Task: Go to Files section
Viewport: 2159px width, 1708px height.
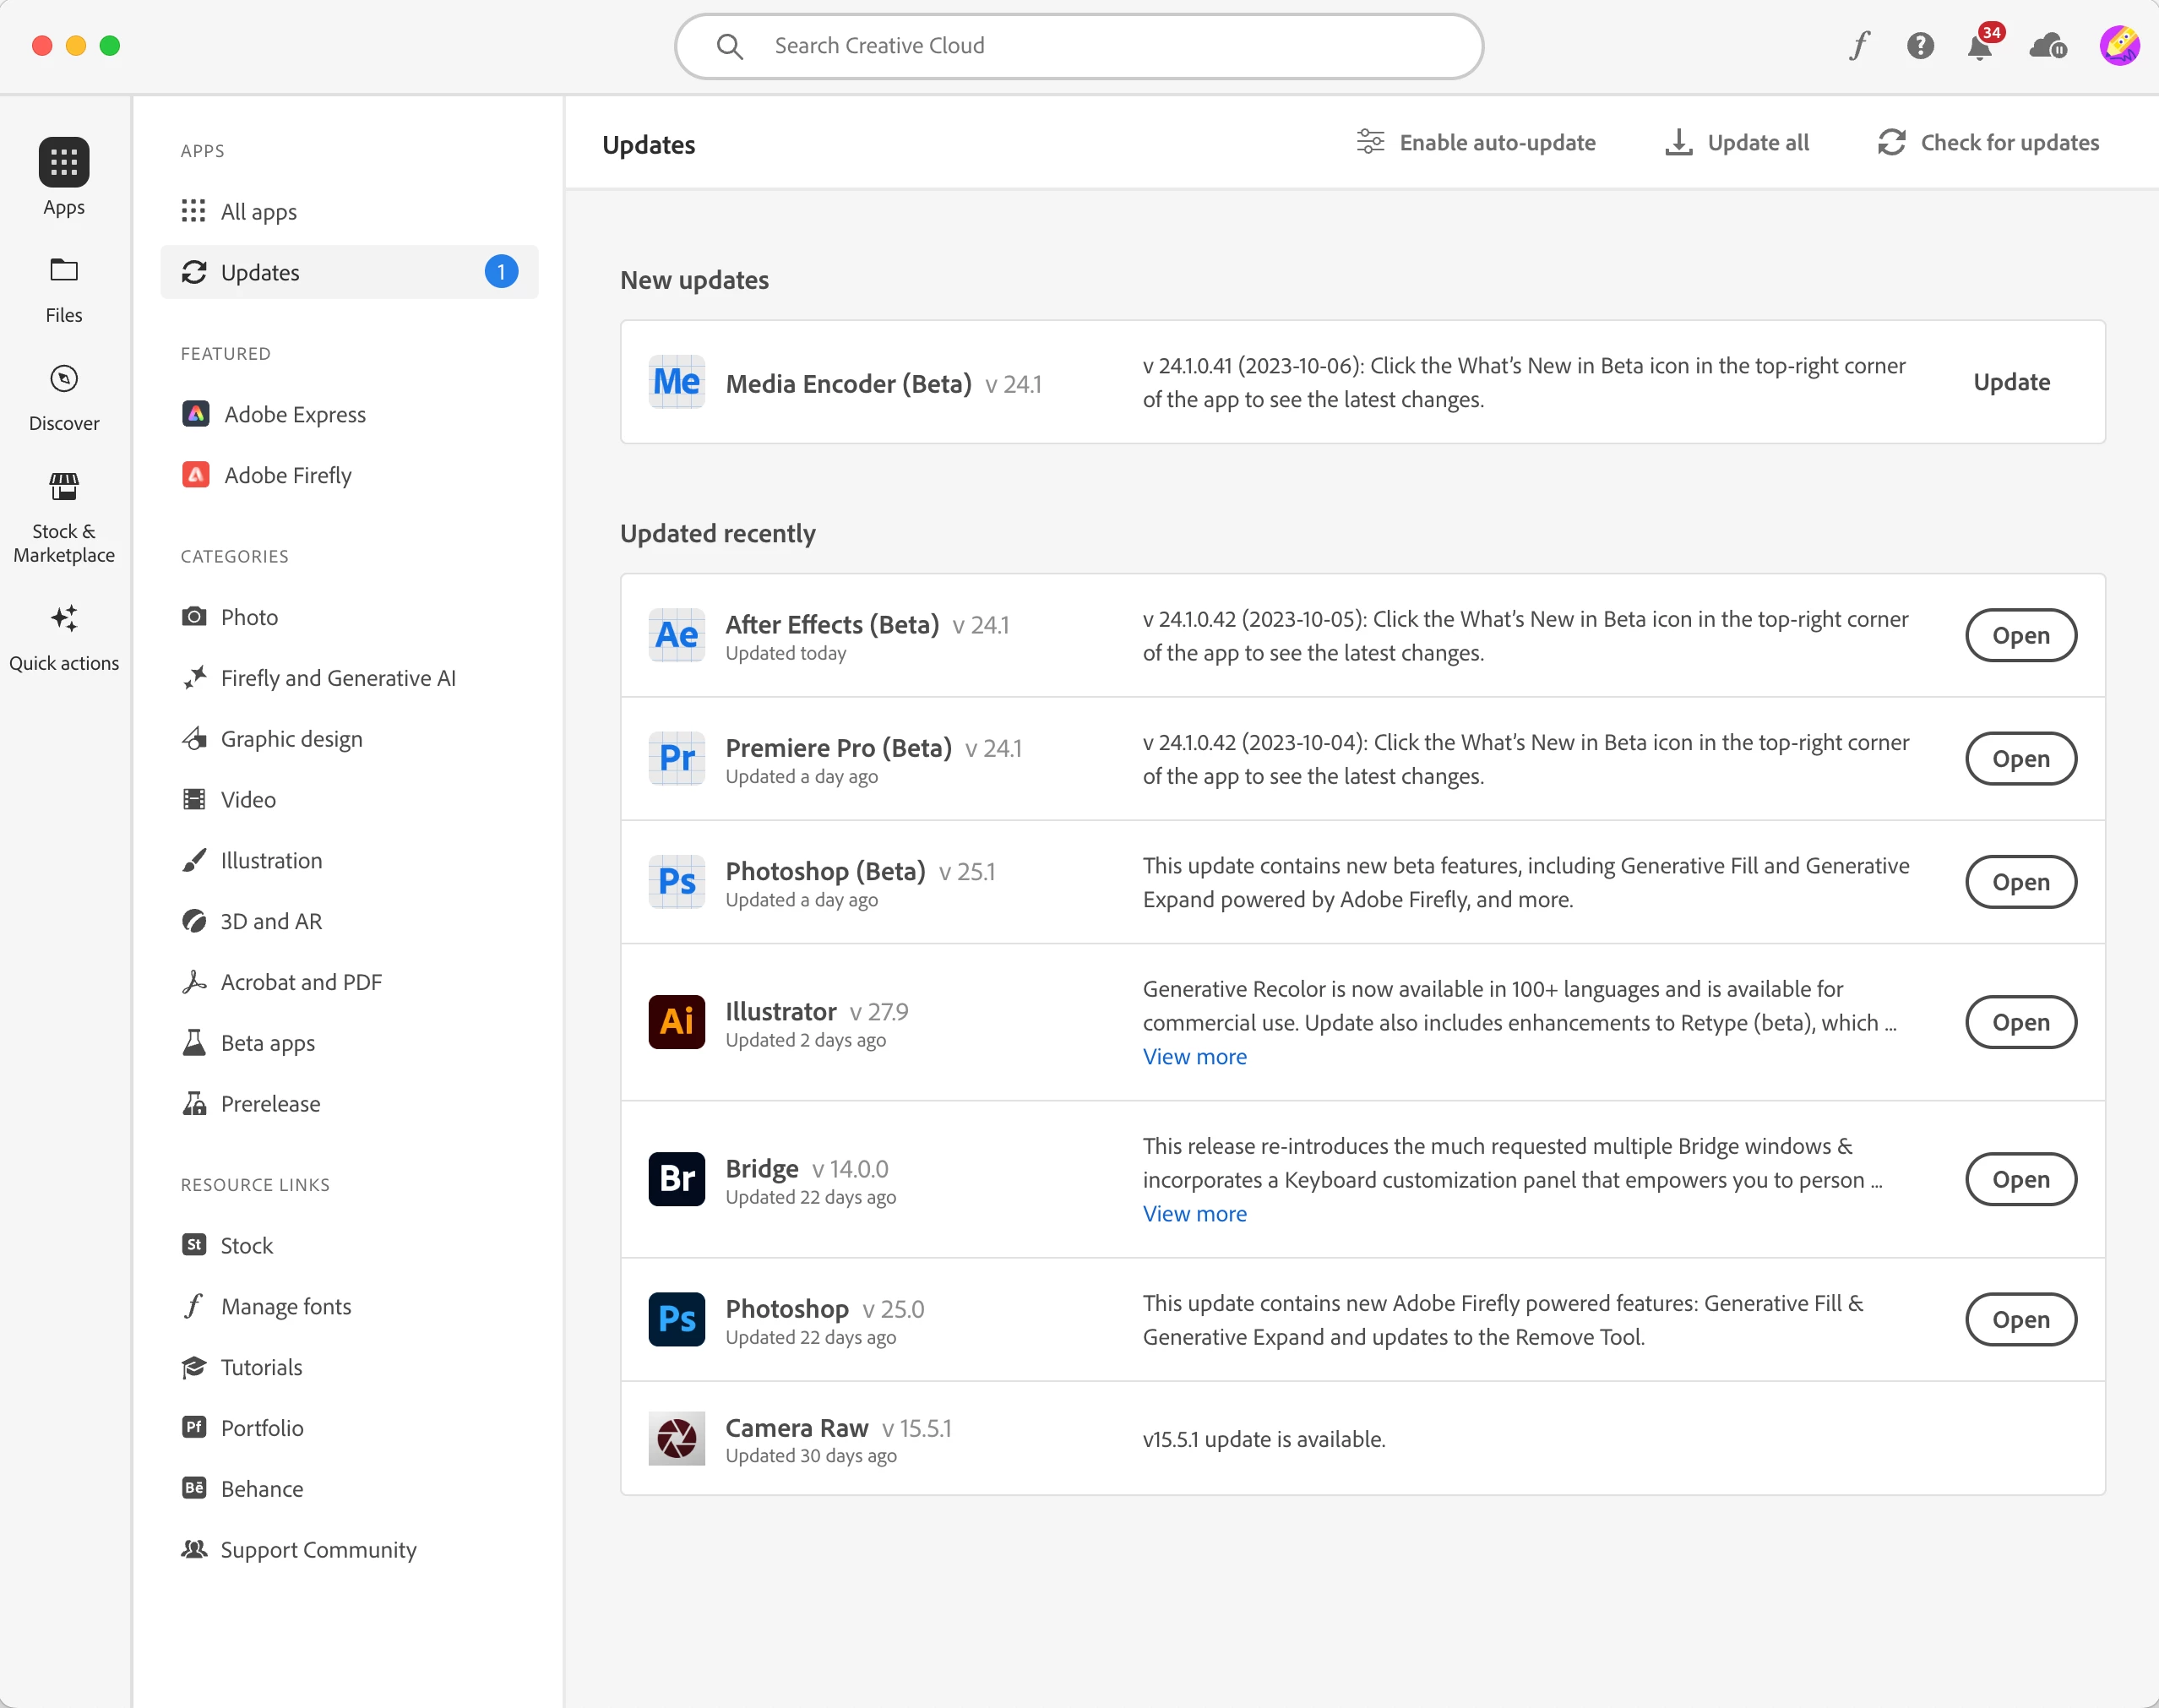Action: 64,288
